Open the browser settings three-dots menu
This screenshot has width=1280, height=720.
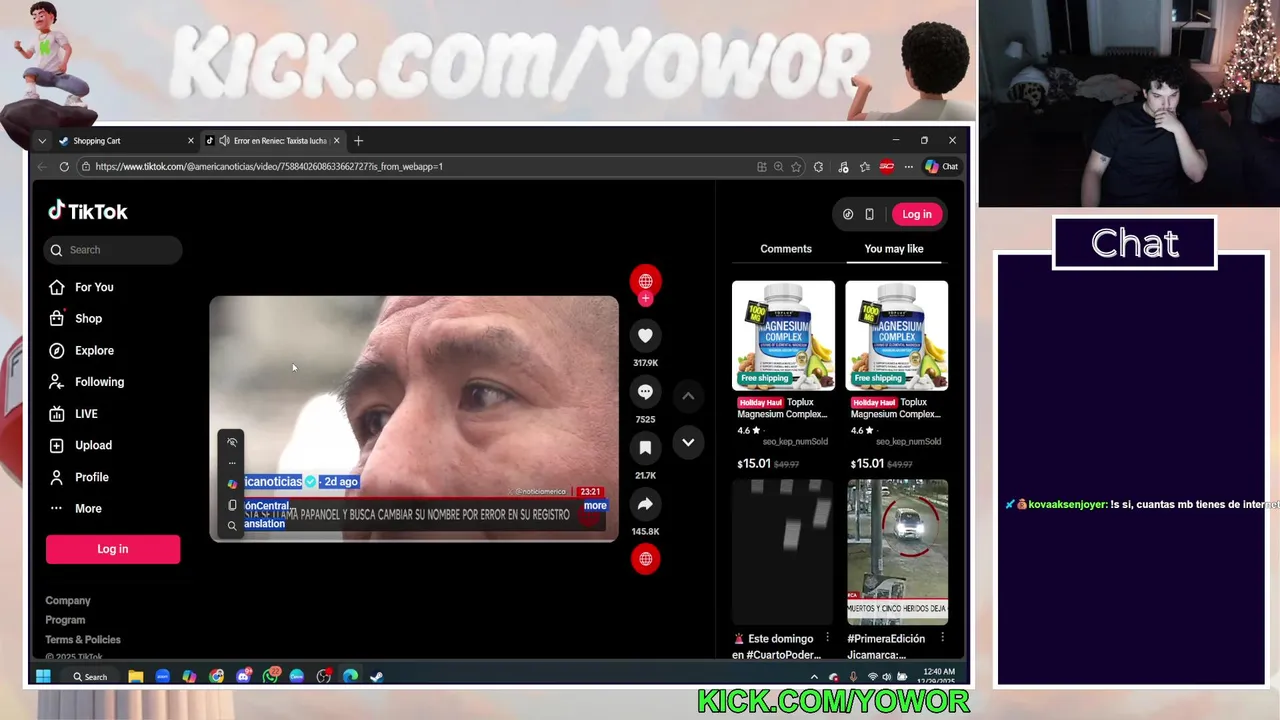pyautogui.click(x=908, y=167)
